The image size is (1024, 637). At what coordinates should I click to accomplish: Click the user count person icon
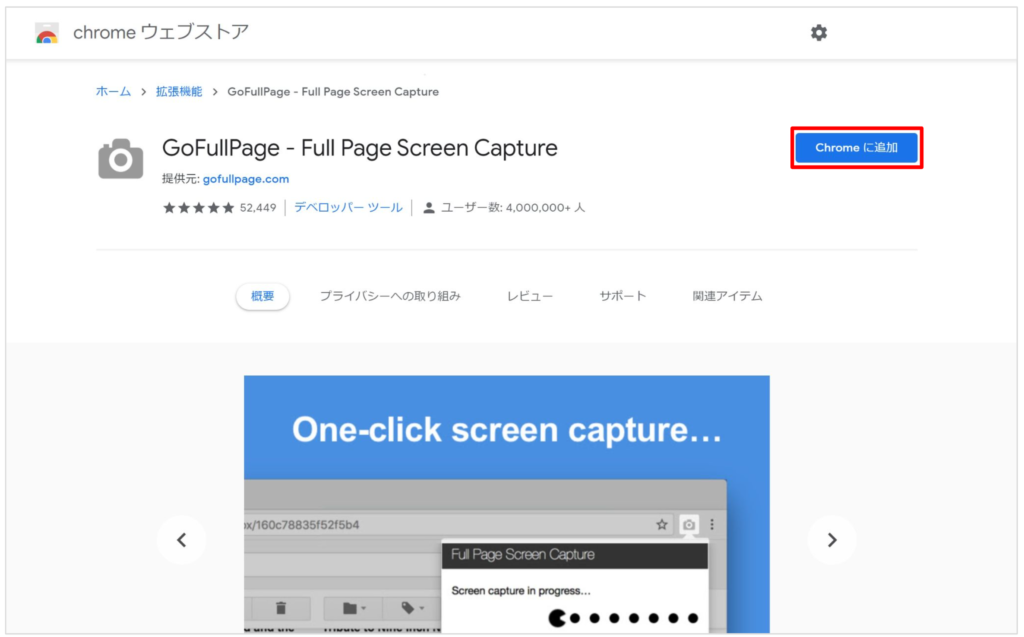click(x=428, y=208)
